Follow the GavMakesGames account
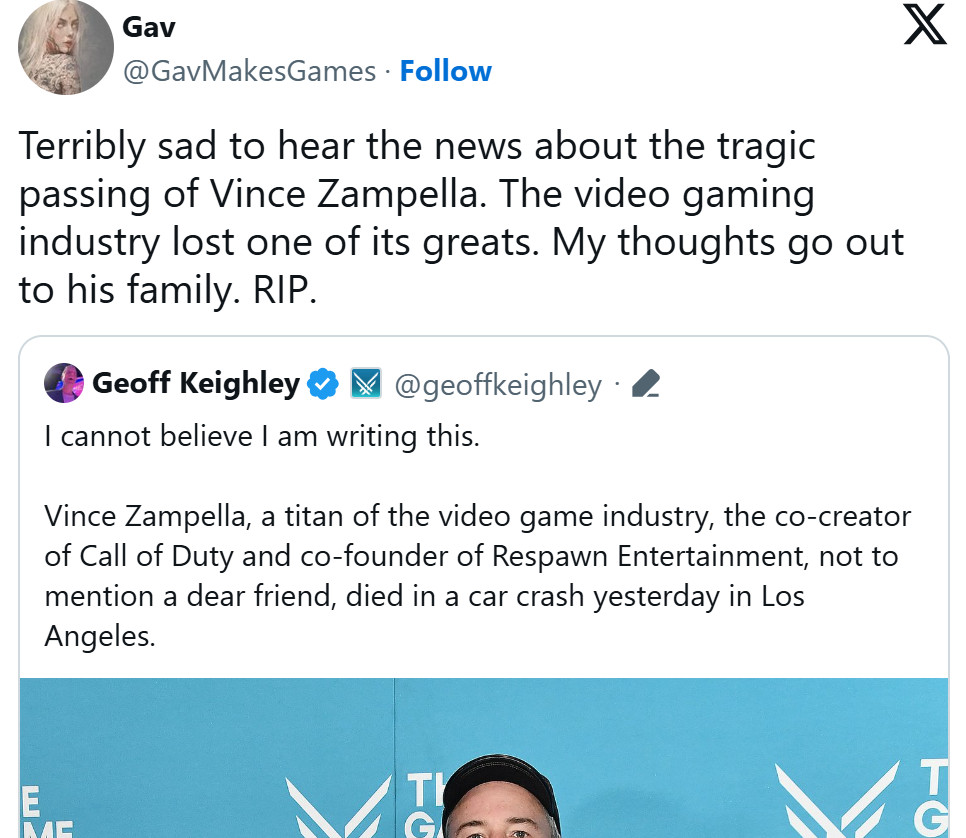The height and width of the screenshot is (838, 966). click(445, 71)
